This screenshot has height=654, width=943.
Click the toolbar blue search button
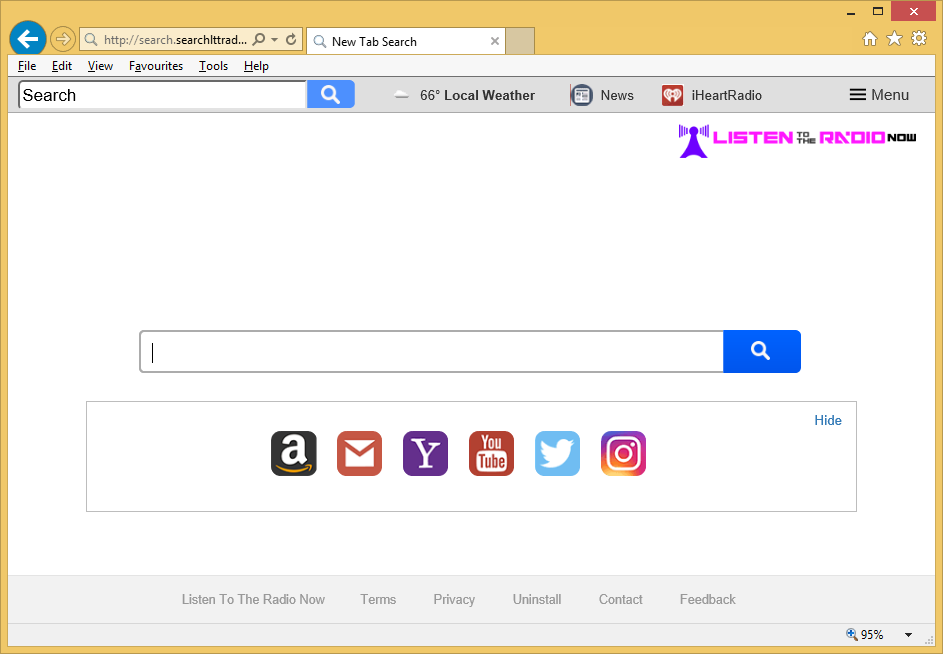pos(331,94)
